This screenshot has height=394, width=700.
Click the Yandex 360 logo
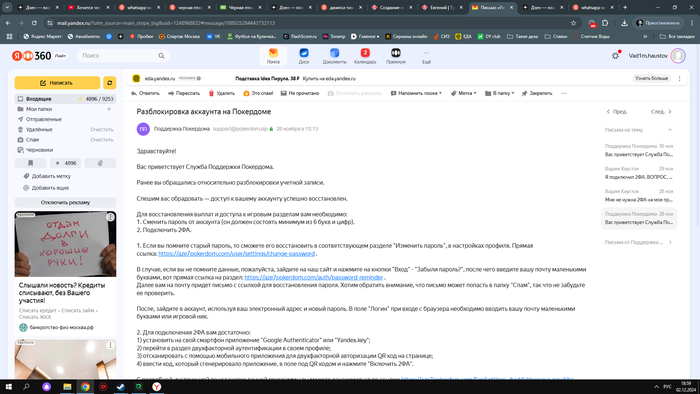click(x=32, y=56)
